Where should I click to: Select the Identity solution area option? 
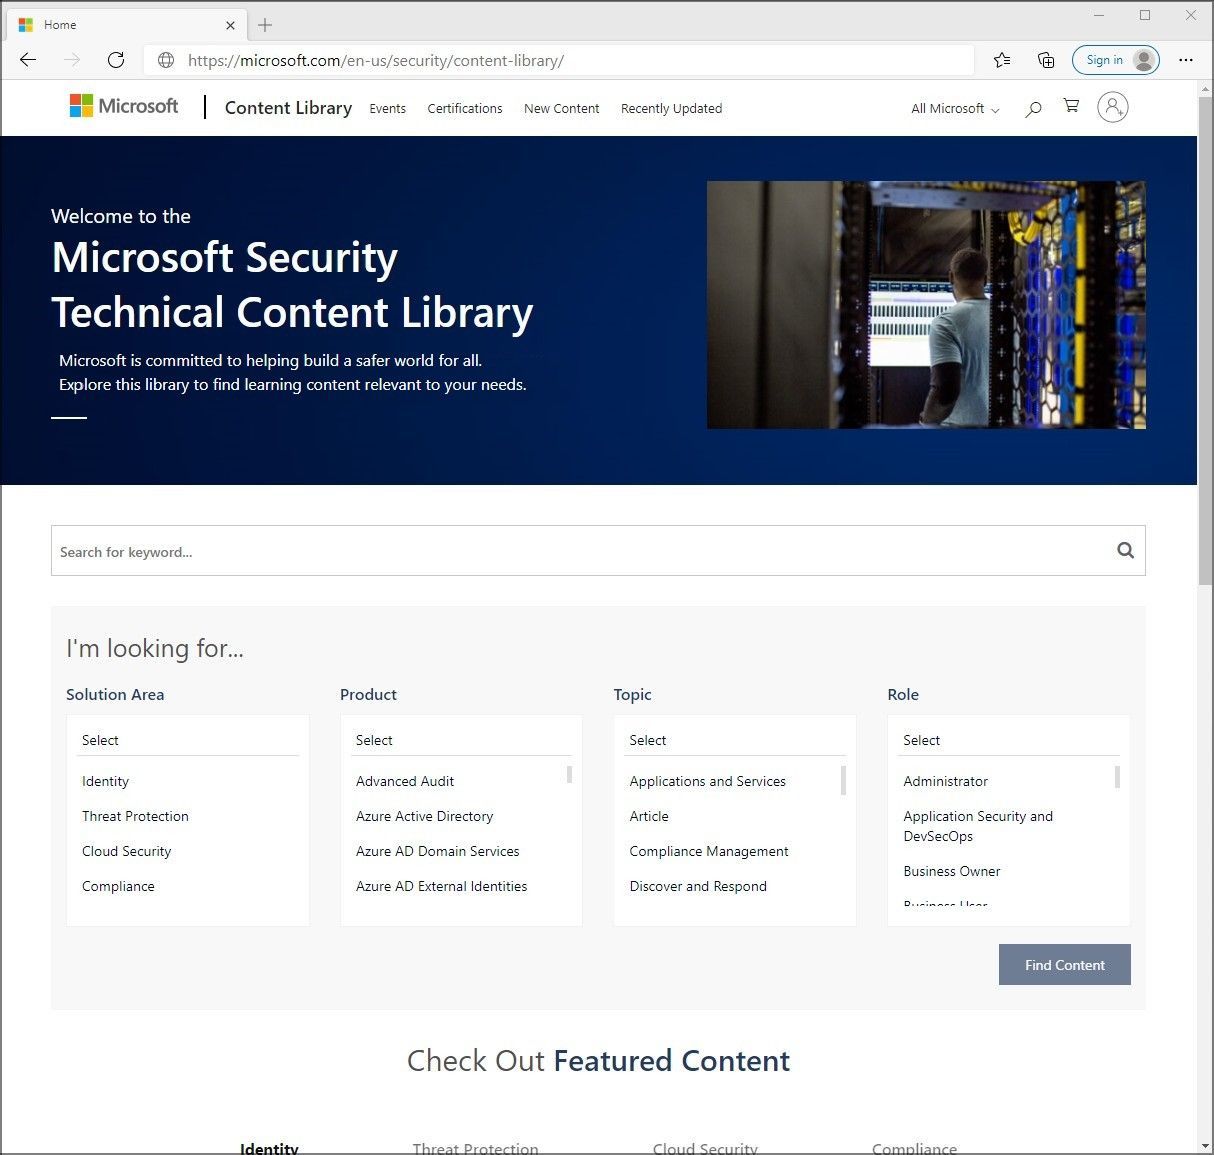(105, 781)
